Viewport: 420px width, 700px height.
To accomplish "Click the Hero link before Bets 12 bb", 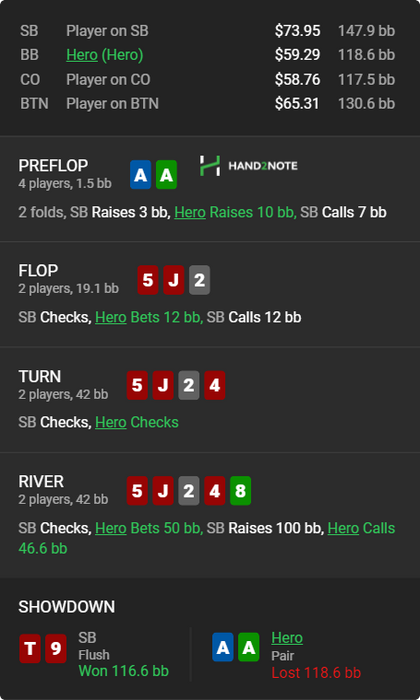I will [x=111, y=317].
